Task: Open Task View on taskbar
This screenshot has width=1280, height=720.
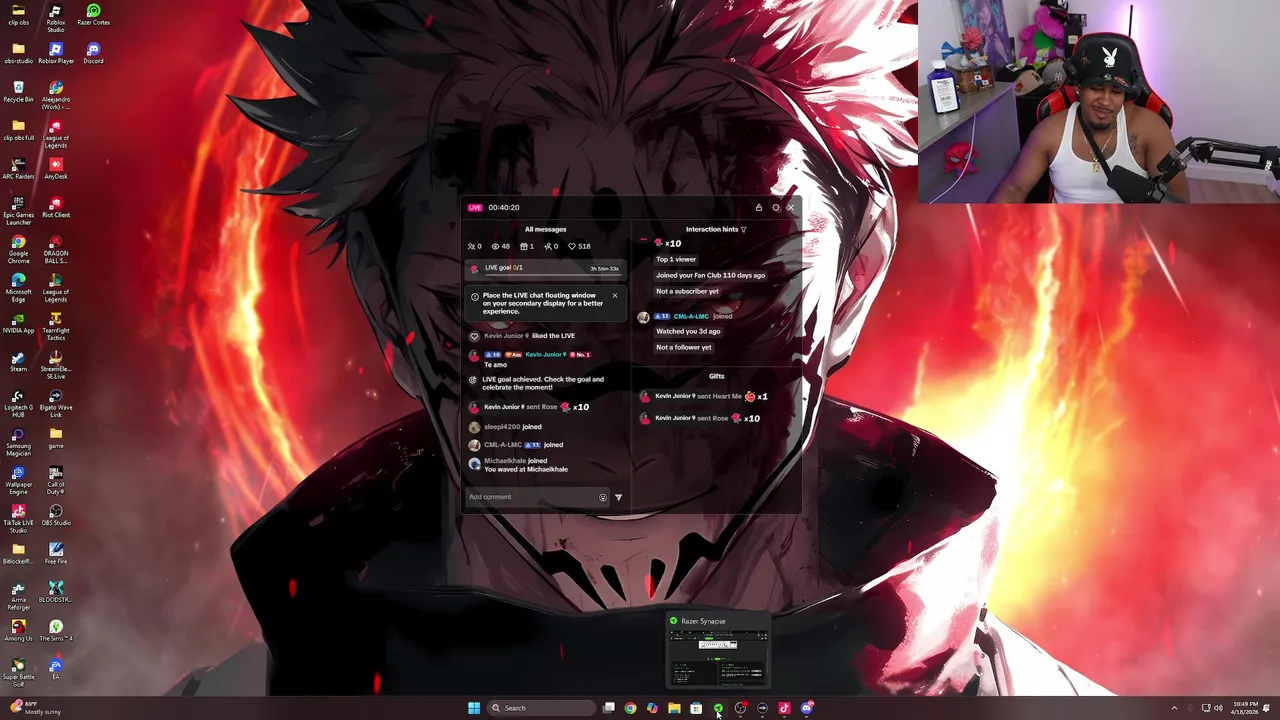Action: (x=608, y=708)
